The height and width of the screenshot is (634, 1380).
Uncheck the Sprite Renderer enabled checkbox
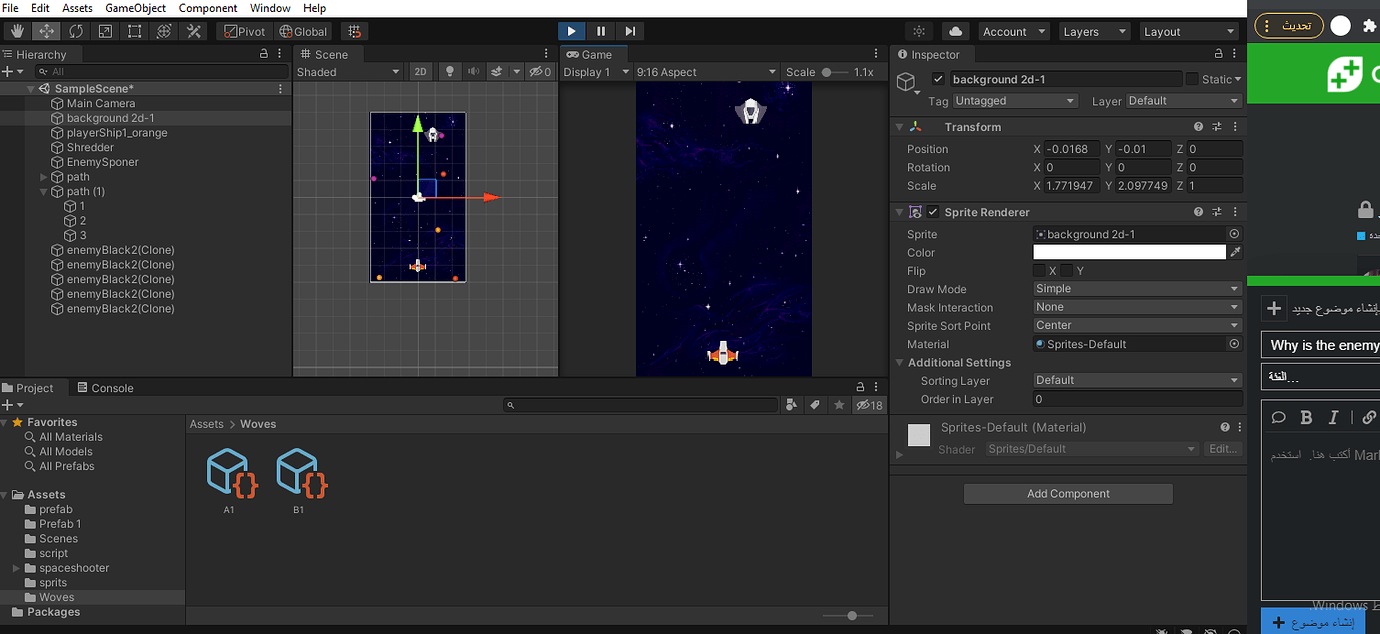point(933,212)
